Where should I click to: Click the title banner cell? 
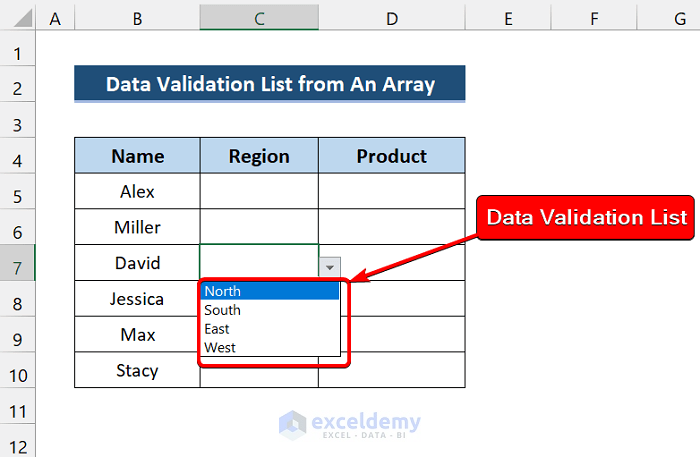pyautogui.click(x=270, y=84)
